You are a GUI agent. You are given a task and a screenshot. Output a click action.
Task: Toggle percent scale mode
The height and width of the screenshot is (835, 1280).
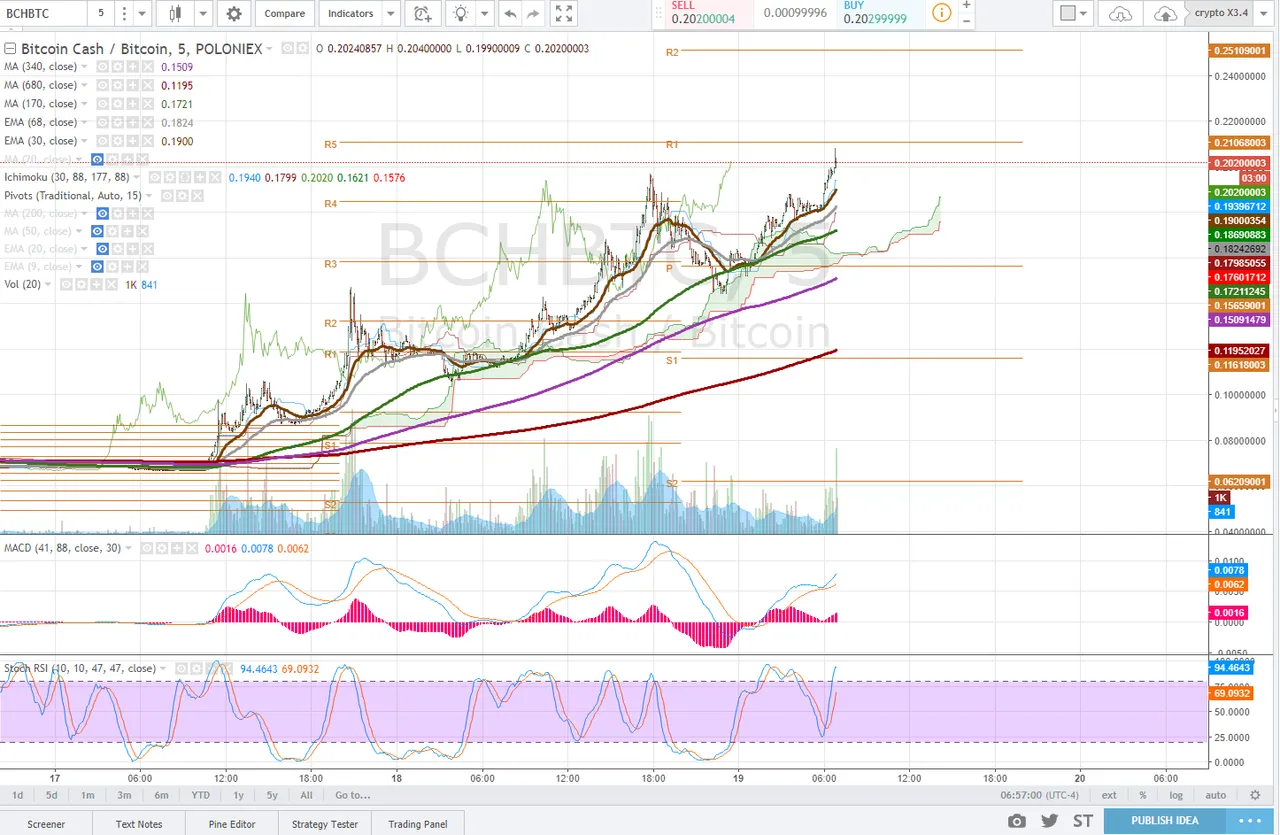point(1142,795)
